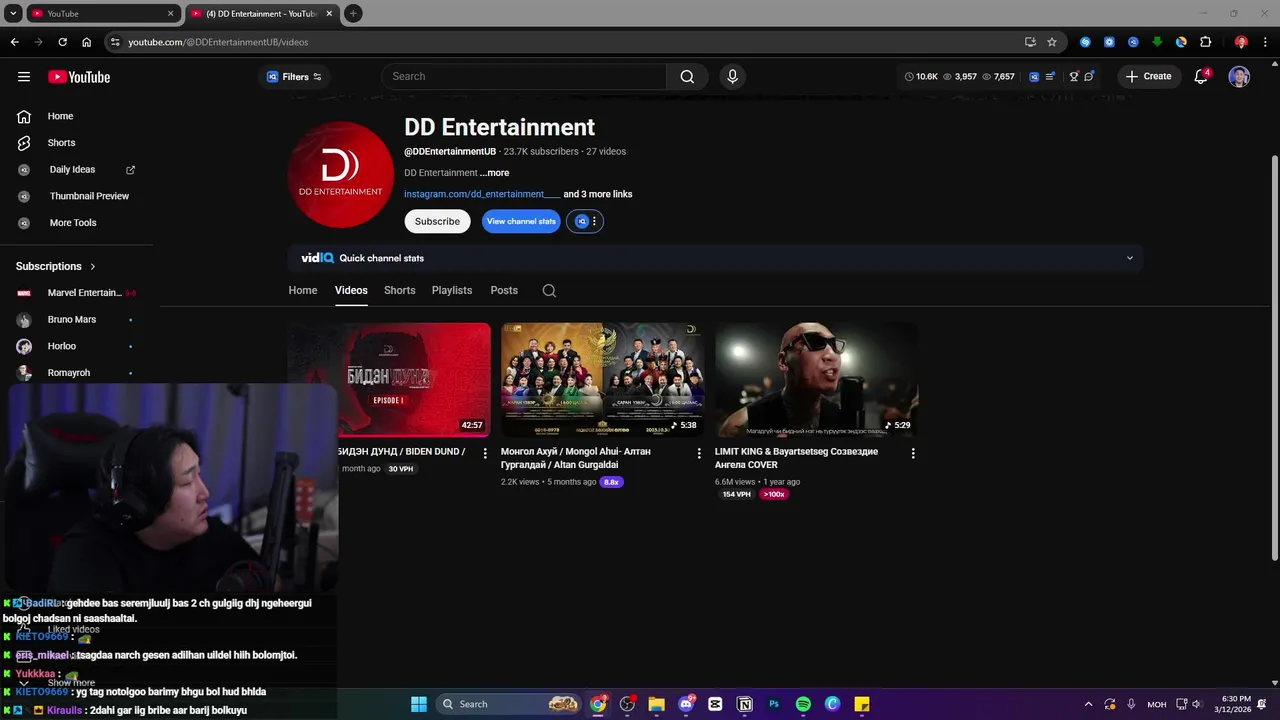Open Chrome's three-dot menu
The image size is (1280, 720).
tap(1263, 42)
